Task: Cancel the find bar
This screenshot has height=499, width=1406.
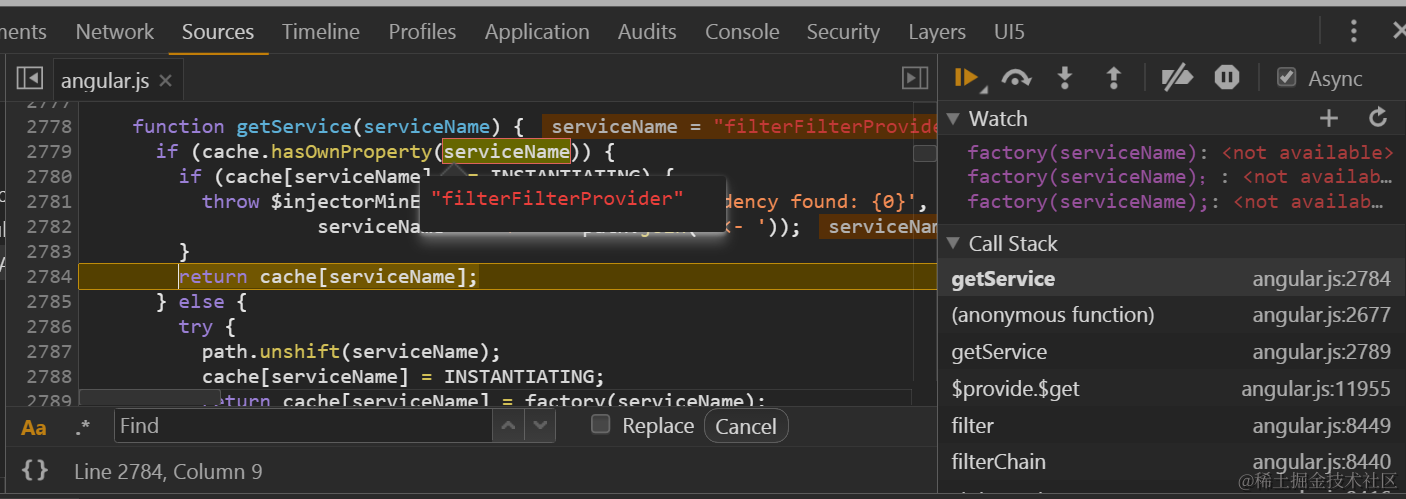Action: click(746, 426)
